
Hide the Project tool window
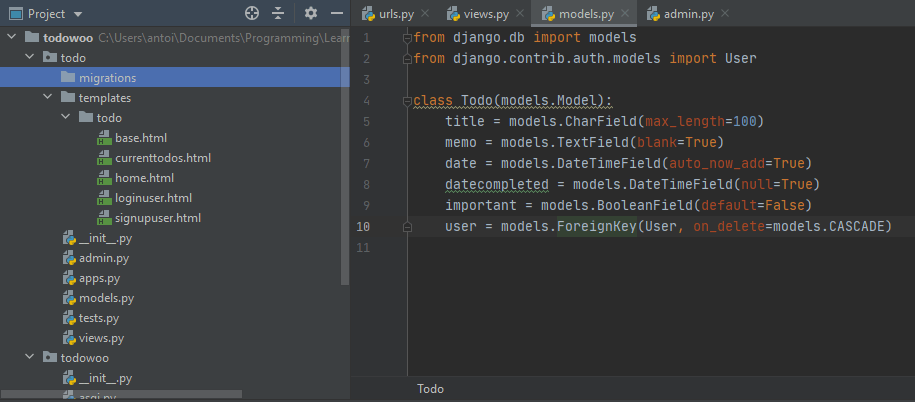(x=337, y=13)
